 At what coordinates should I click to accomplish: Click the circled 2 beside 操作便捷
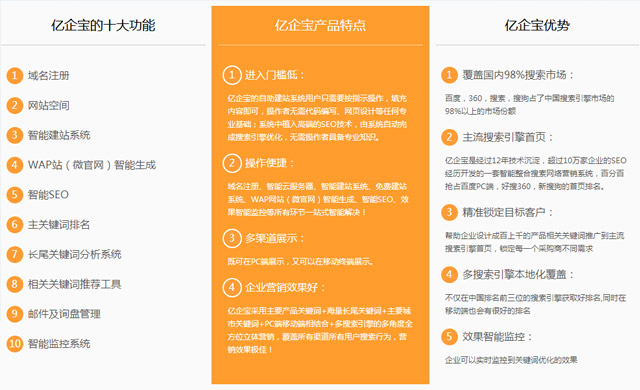pos(232,163)
